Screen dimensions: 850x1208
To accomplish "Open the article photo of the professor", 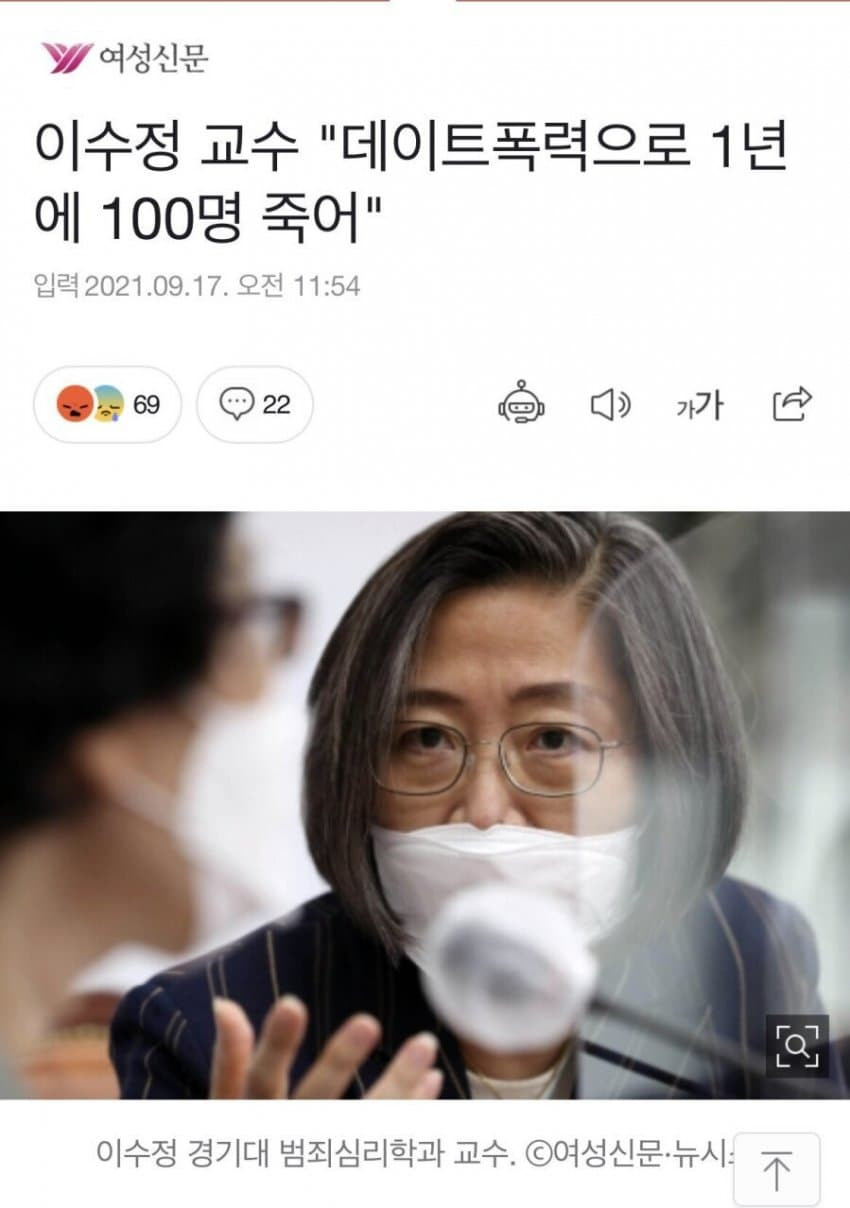I will 425,805.
